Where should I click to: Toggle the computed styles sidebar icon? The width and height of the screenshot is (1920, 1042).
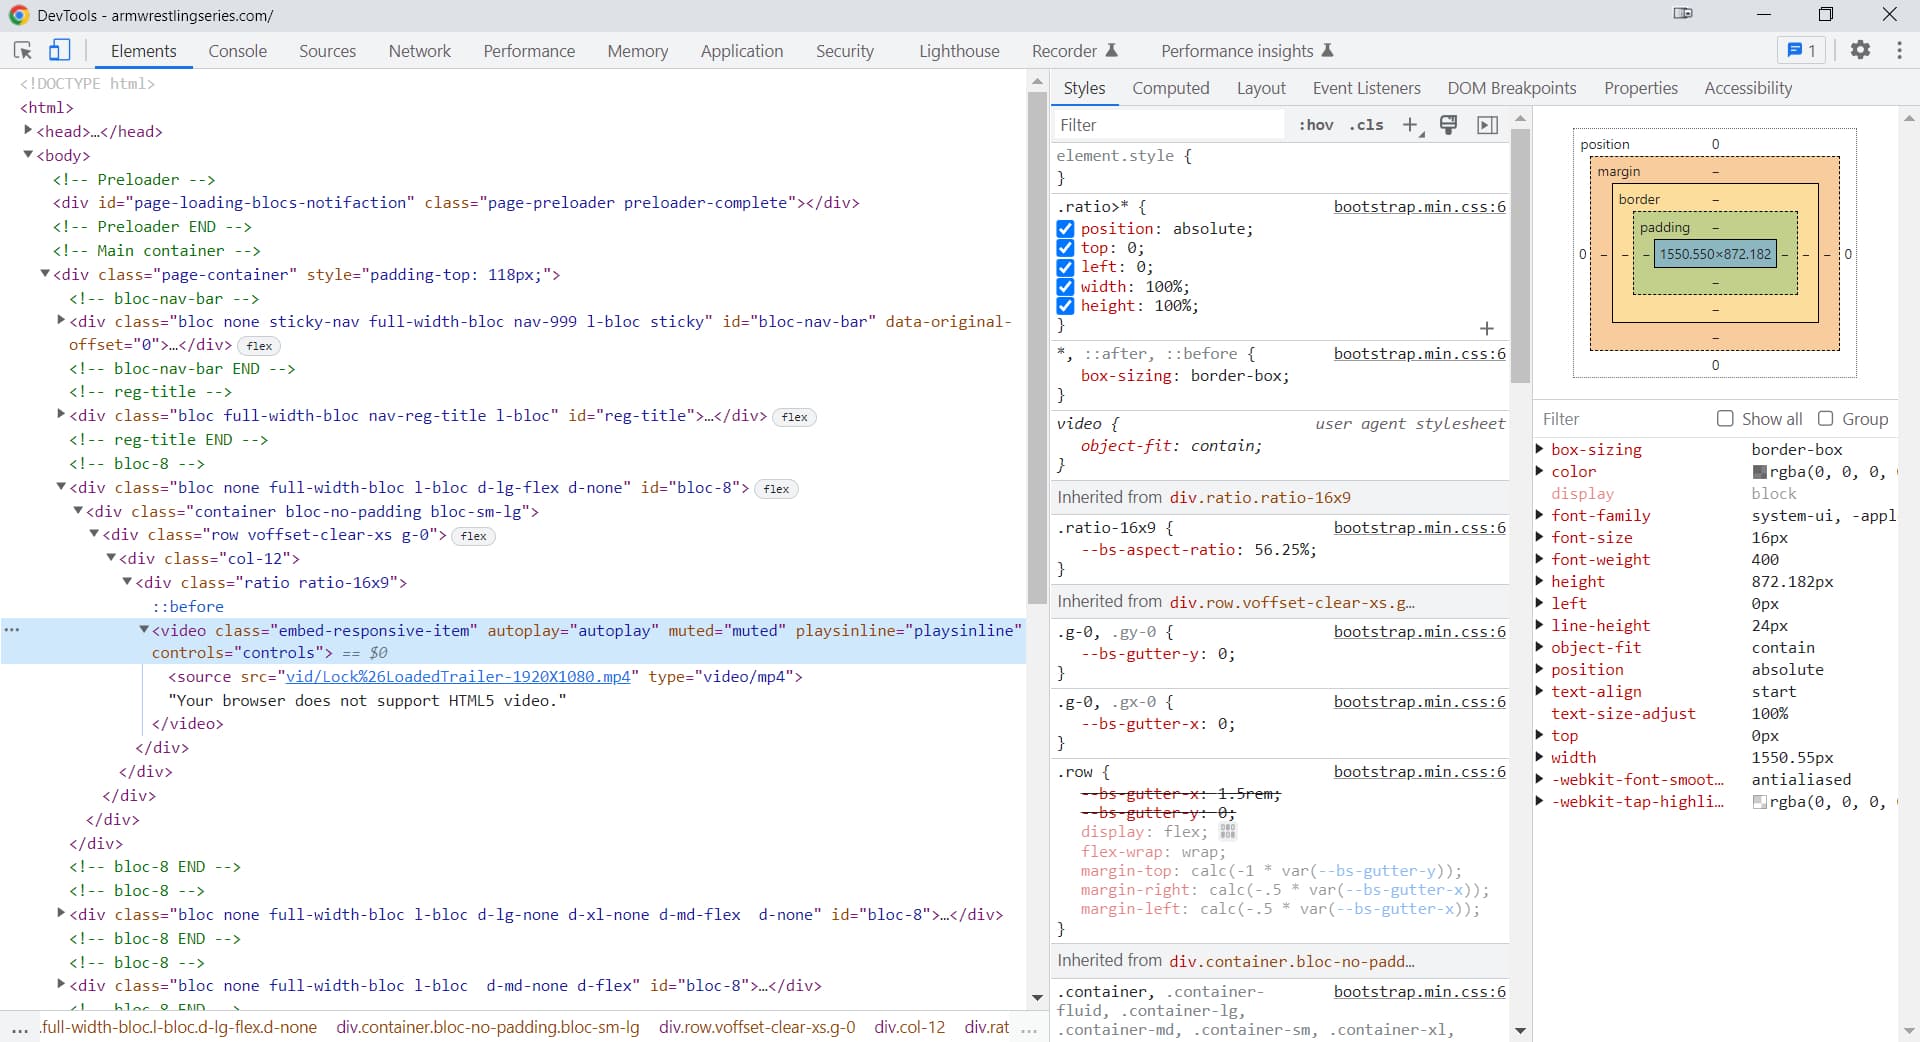[1487, 125]
